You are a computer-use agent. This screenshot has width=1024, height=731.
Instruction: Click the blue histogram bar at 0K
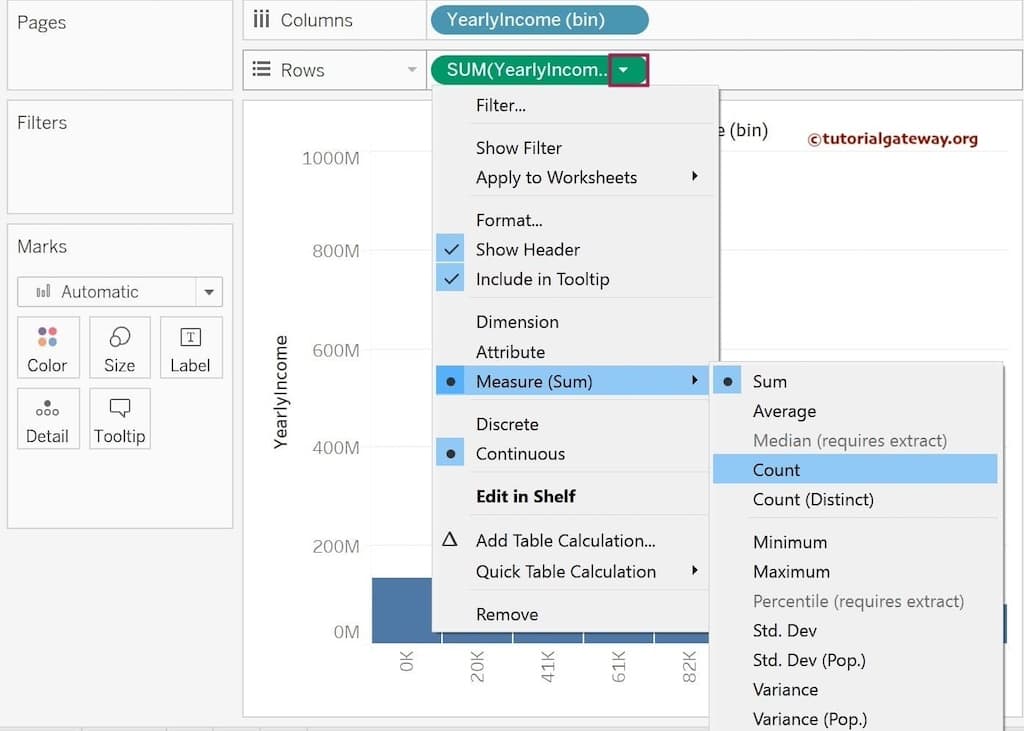402,610
